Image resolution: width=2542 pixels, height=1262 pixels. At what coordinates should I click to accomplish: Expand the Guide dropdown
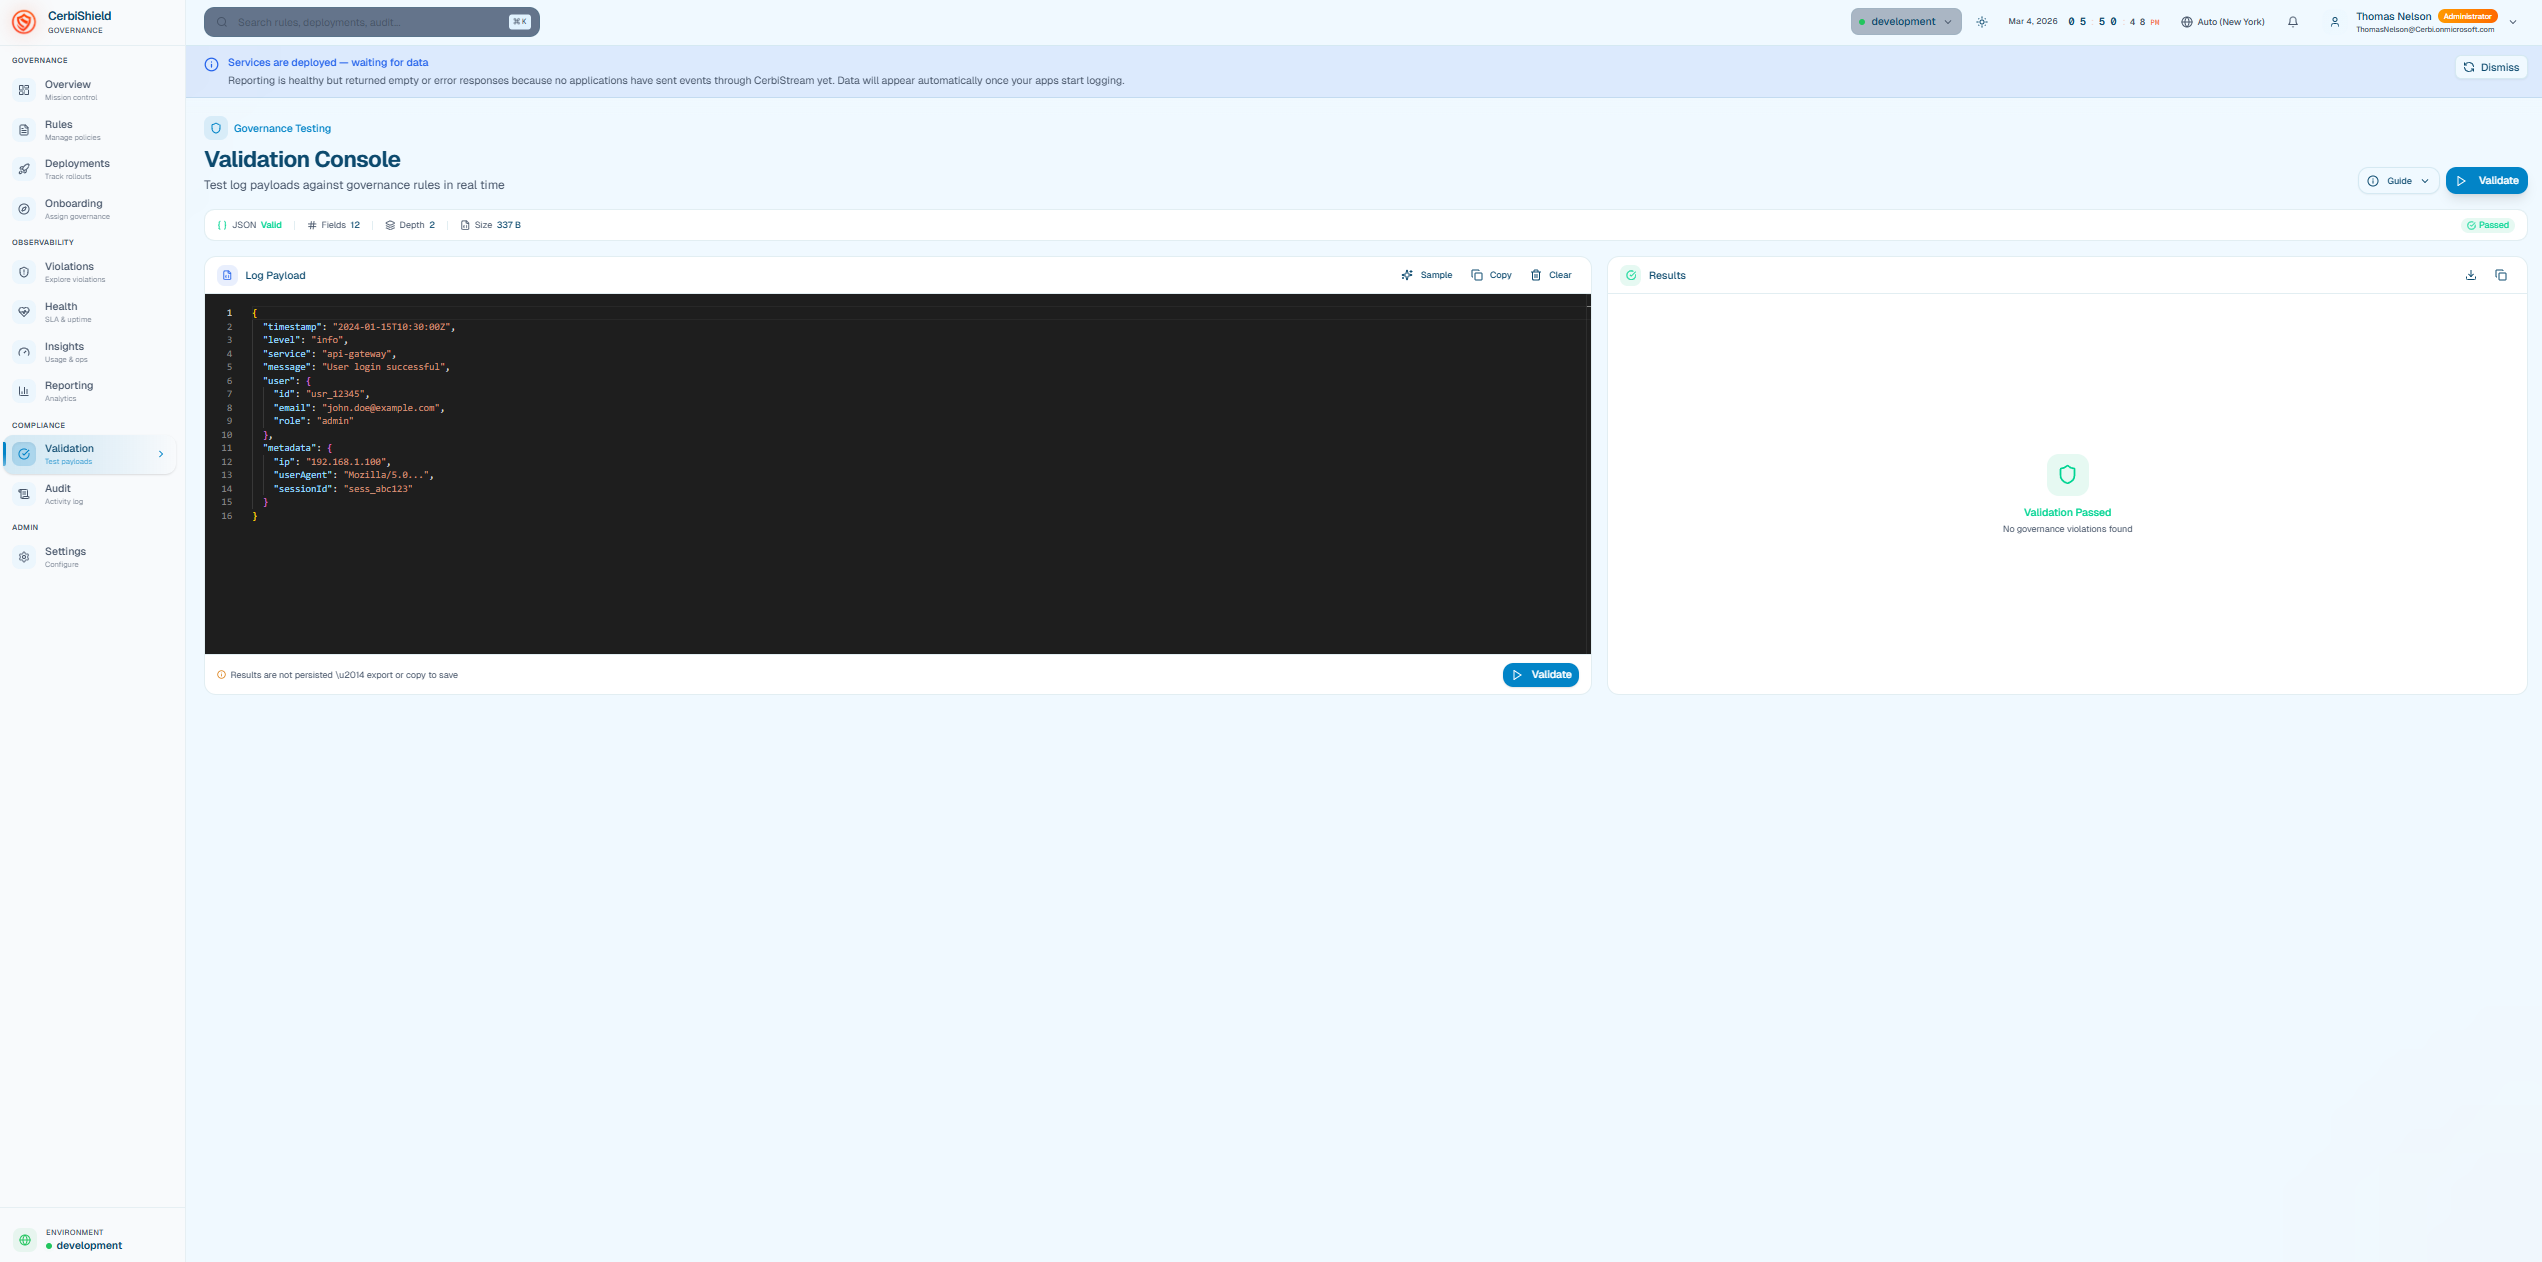(x=2398, y=181)
